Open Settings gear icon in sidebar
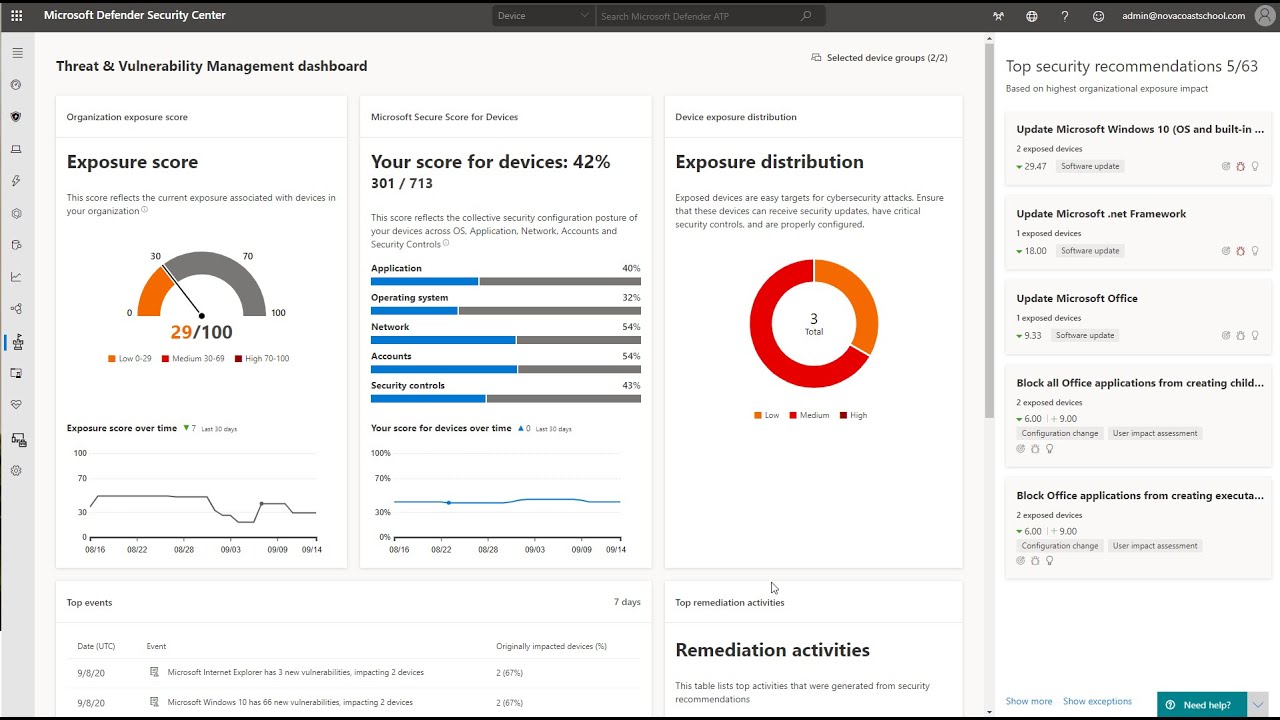The image size is (1280, 720). (x=16, y=470)
